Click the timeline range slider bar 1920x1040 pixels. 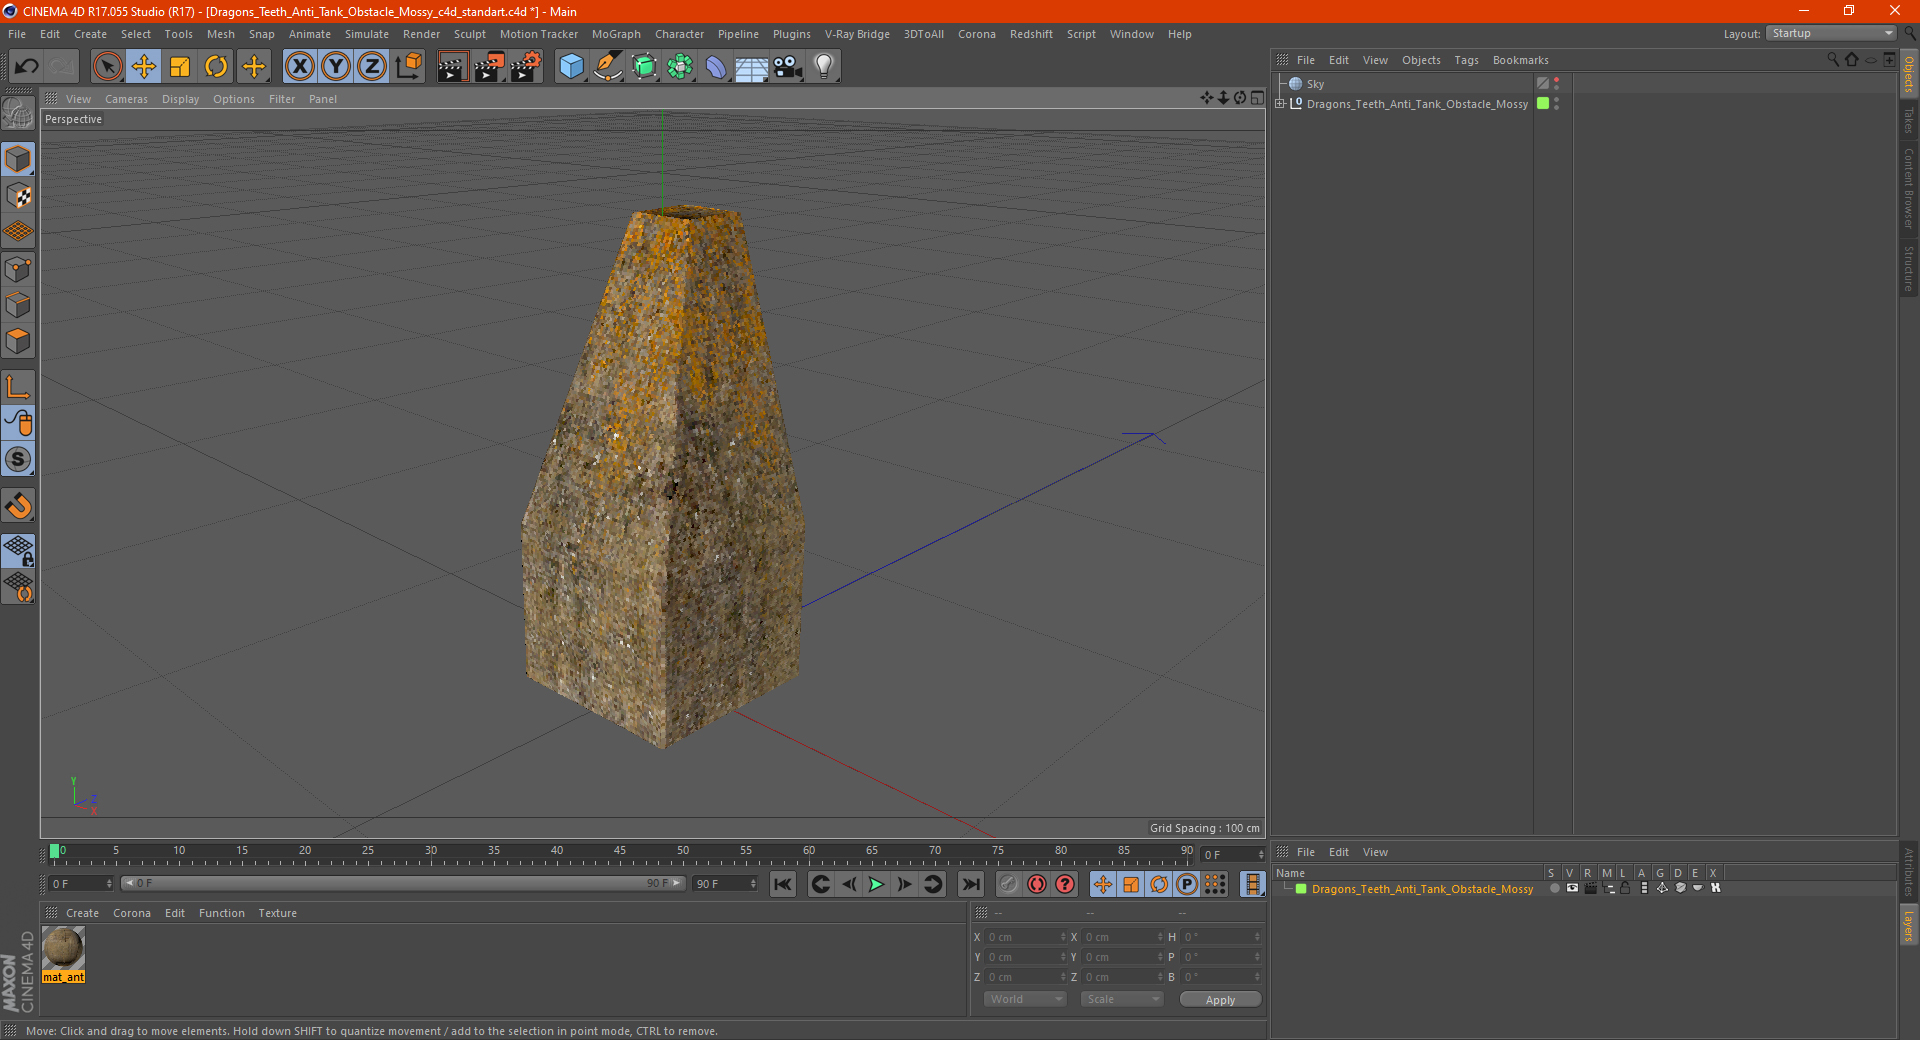click(x=403, y=883)
